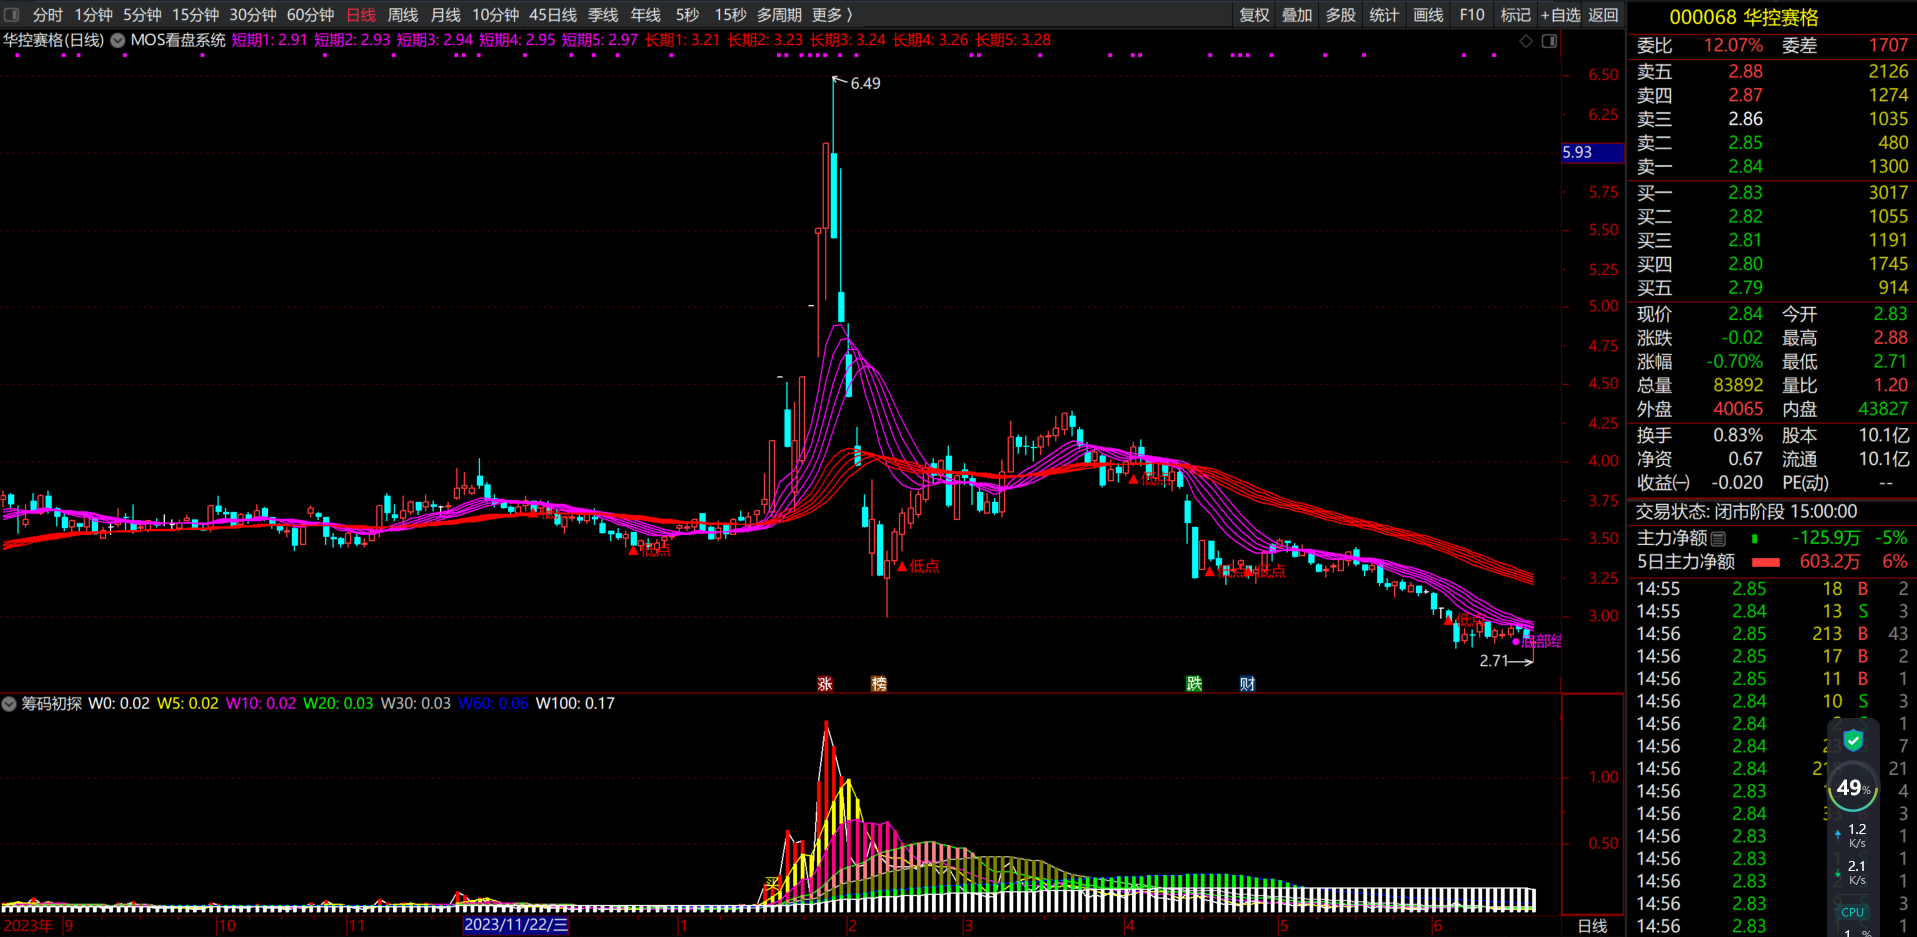Click the 跌 event marker icon
Viewport: 1917px width, 937px height.
[1194, 684]
